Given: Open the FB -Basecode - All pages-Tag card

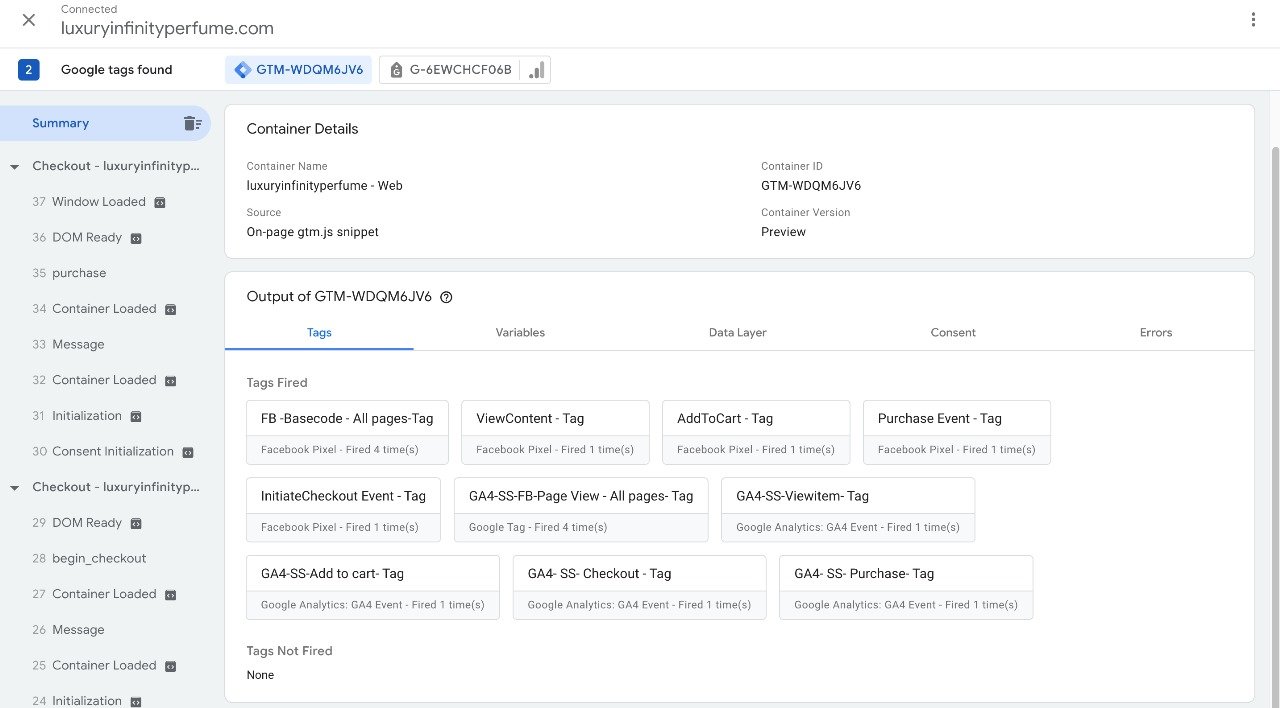Looking at the screenshot, I should pyautogui.click(x=347, y=432).
